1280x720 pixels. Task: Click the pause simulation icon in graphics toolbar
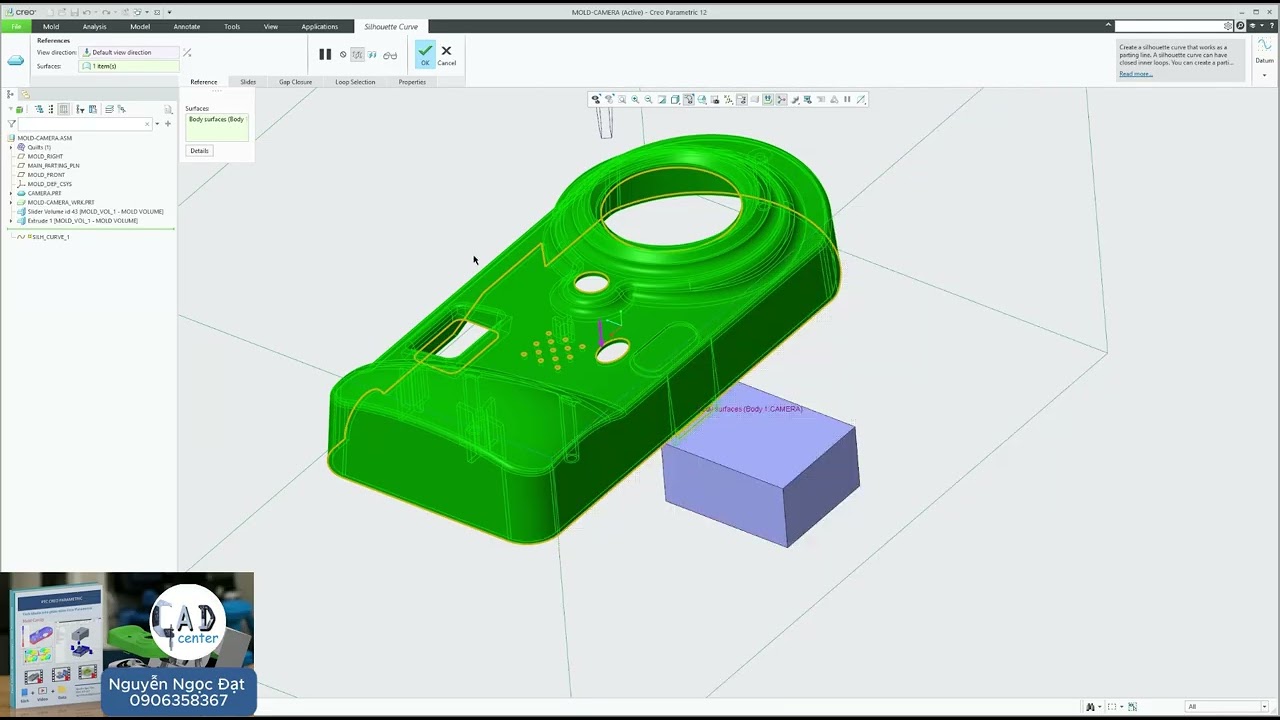pos(847,99)
